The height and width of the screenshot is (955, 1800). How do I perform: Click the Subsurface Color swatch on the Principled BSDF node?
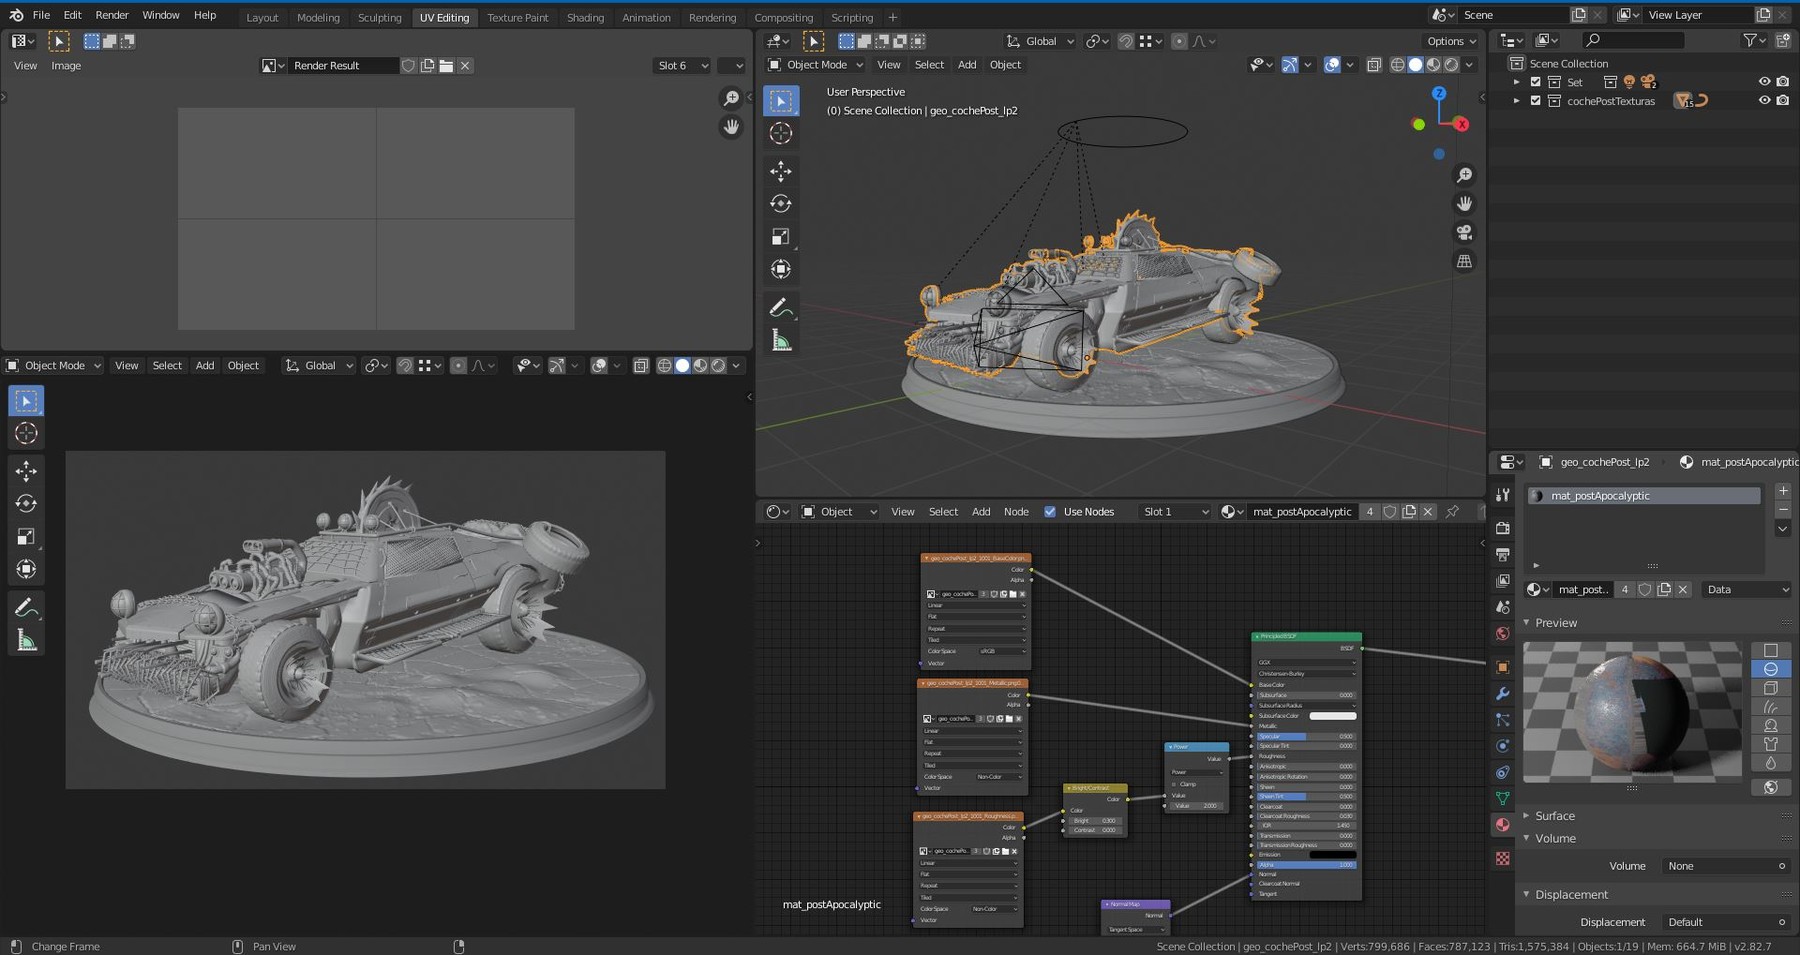(1333, 715)
